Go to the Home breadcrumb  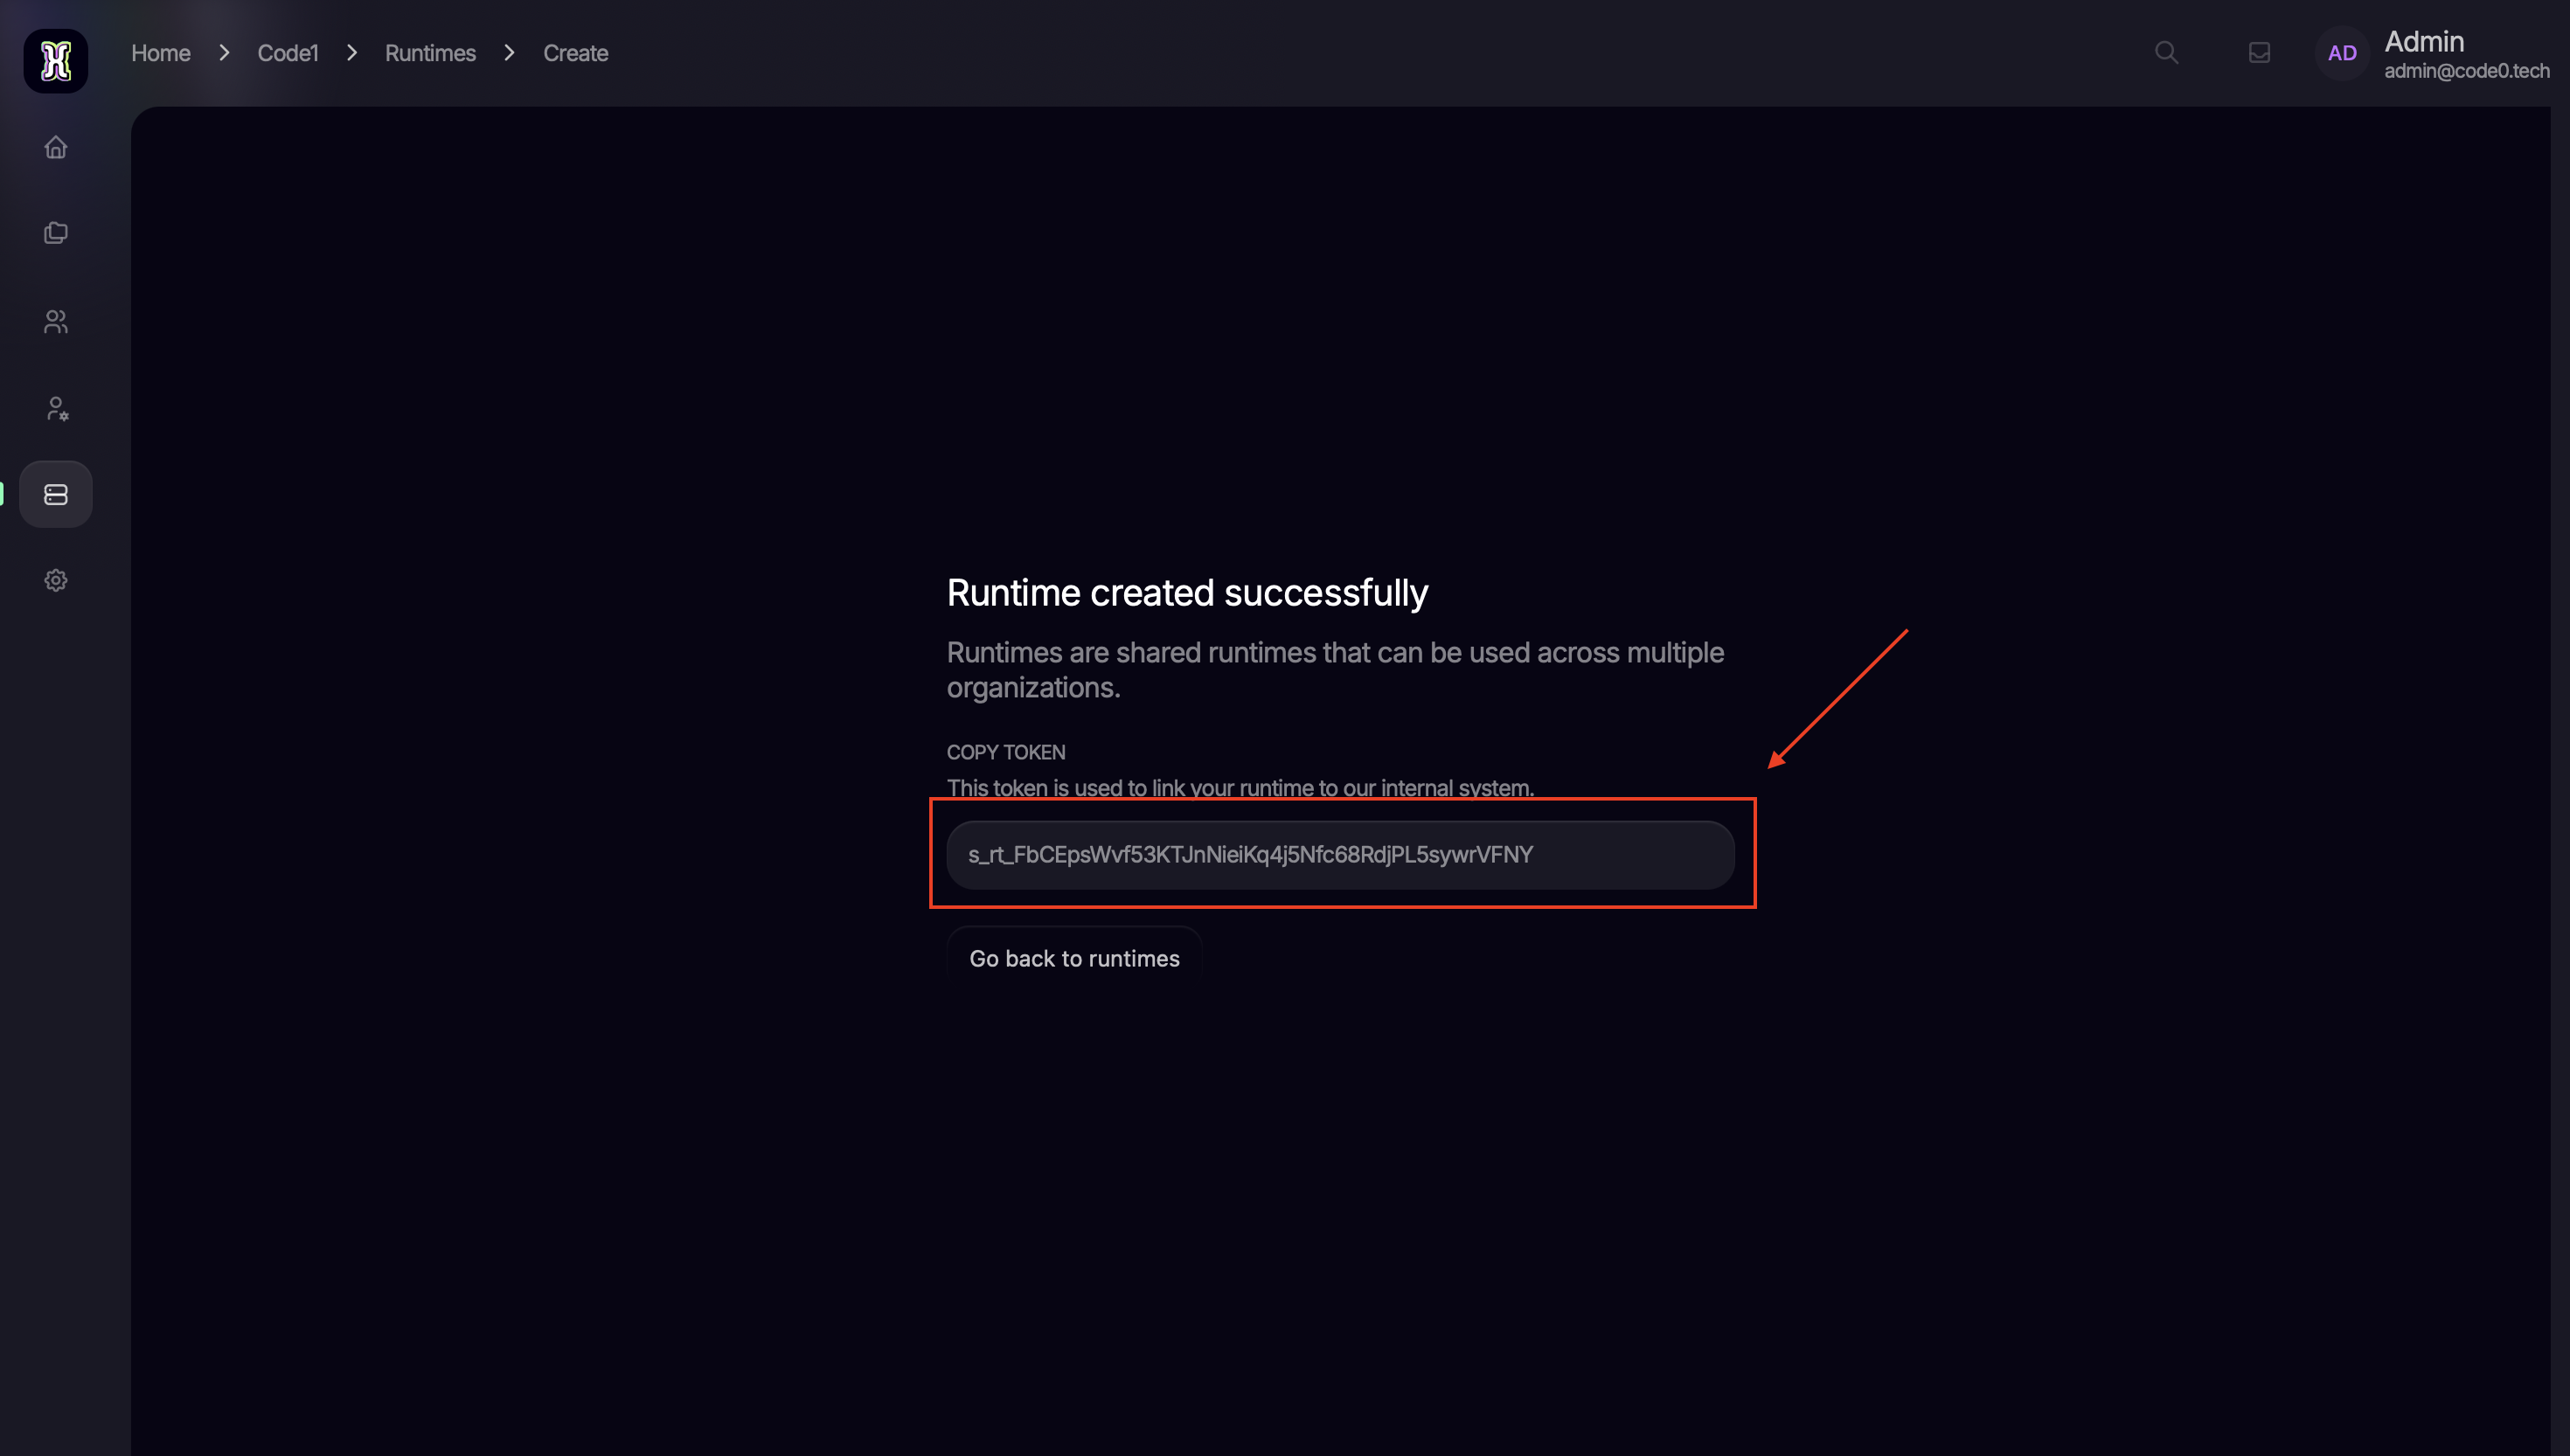click(161, 53)
